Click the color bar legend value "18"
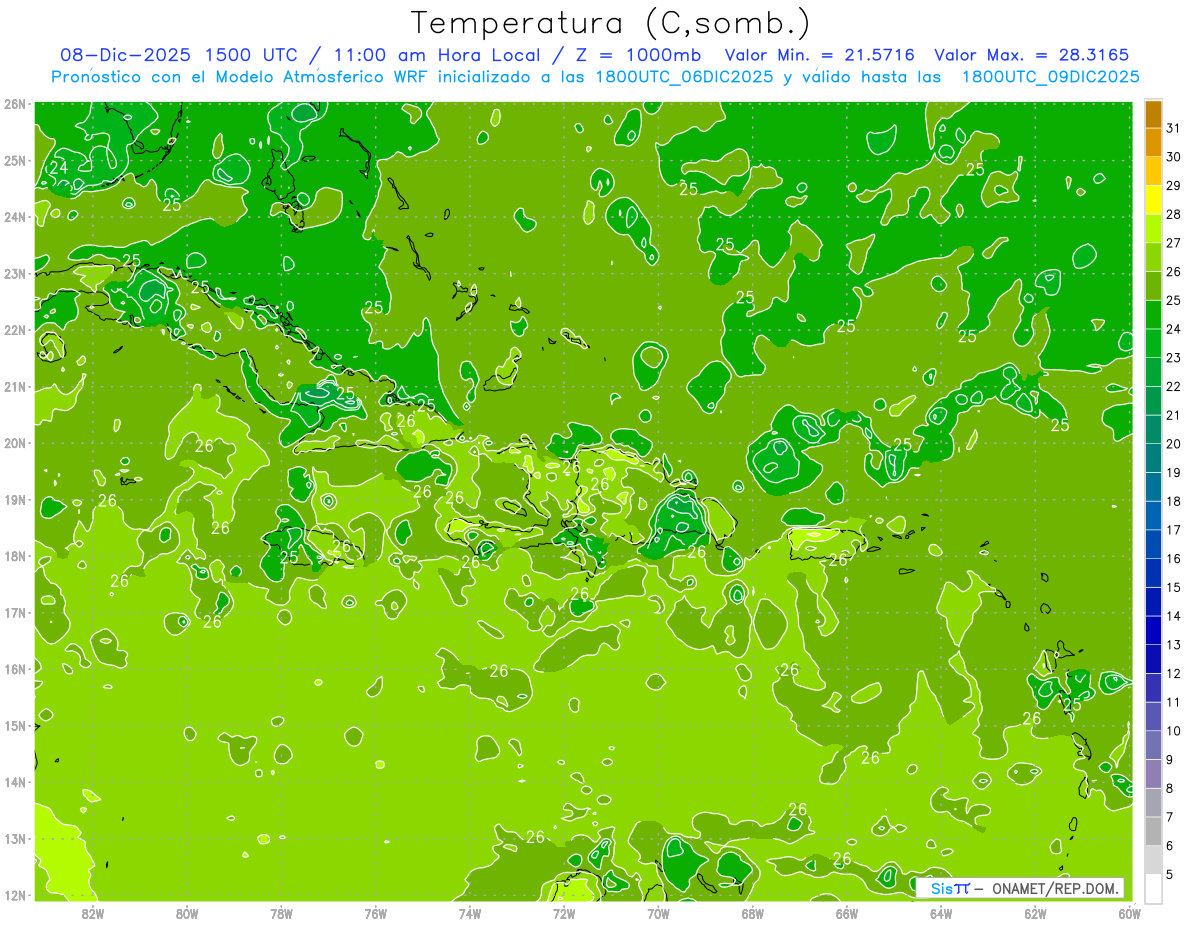This screenshot has height=927, width=1200. coord(1173,501)
